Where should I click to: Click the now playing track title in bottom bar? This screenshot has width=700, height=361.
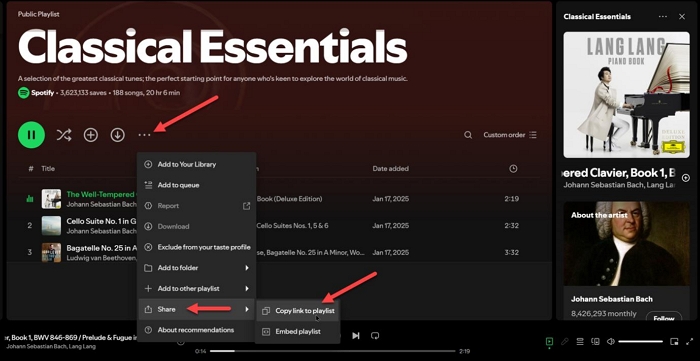click(71, 337)
